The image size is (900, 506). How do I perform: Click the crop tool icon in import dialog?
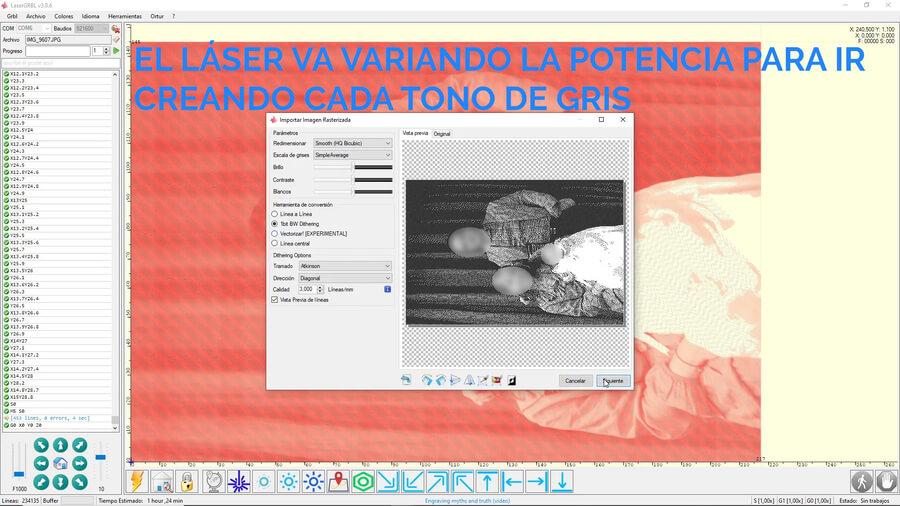click(483, 380)
